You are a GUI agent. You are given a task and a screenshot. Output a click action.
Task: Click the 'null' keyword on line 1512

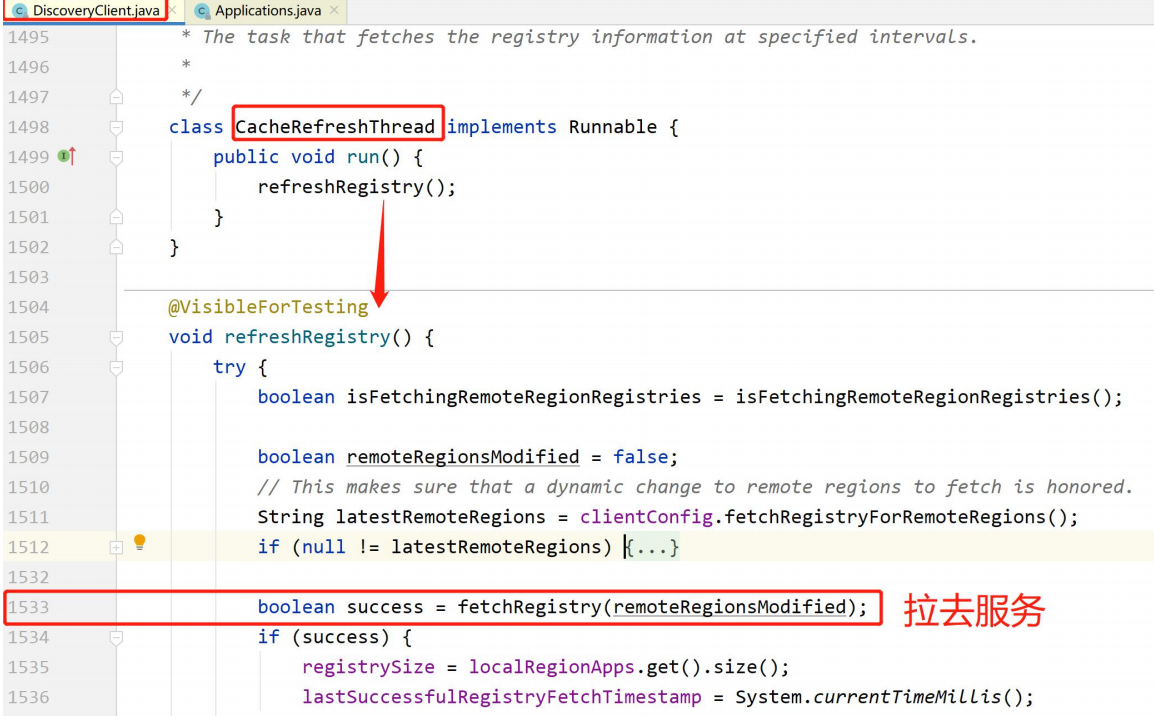click(x=324, y=547)
